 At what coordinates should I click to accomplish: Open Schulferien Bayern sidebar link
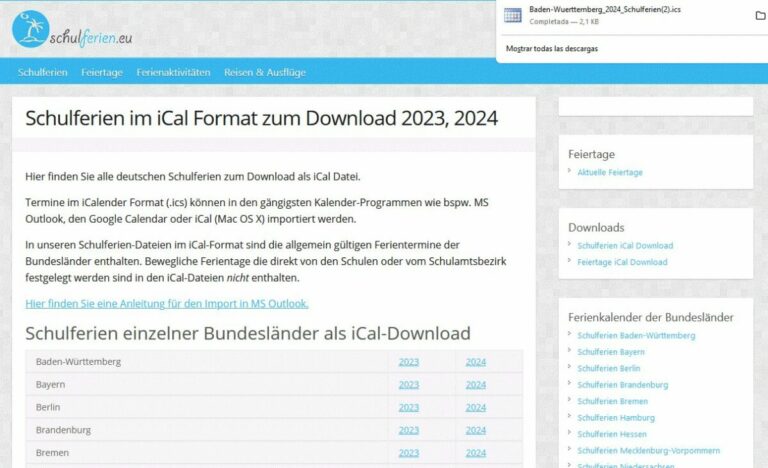click(x=611, y=352)
